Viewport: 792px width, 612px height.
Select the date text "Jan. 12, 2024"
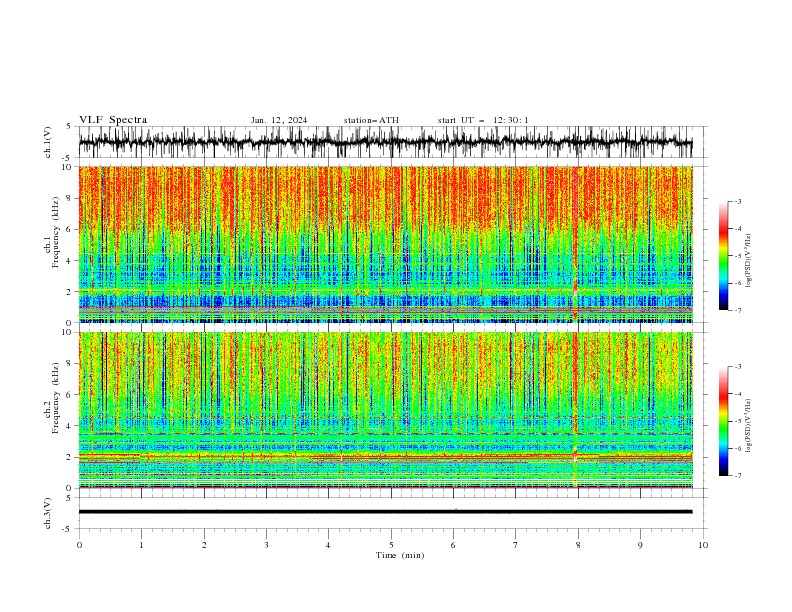point(279,120)
